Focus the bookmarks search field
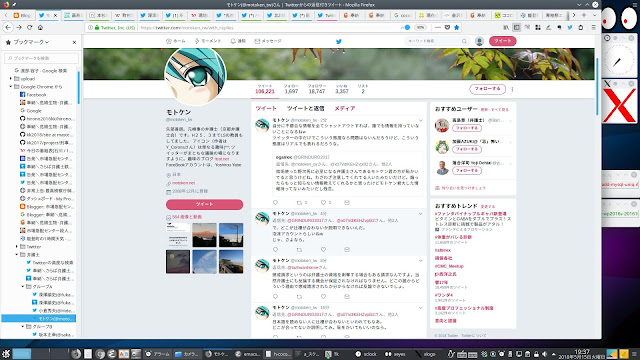The height and width of the screenshot is (360, 640). click(41, 58)
